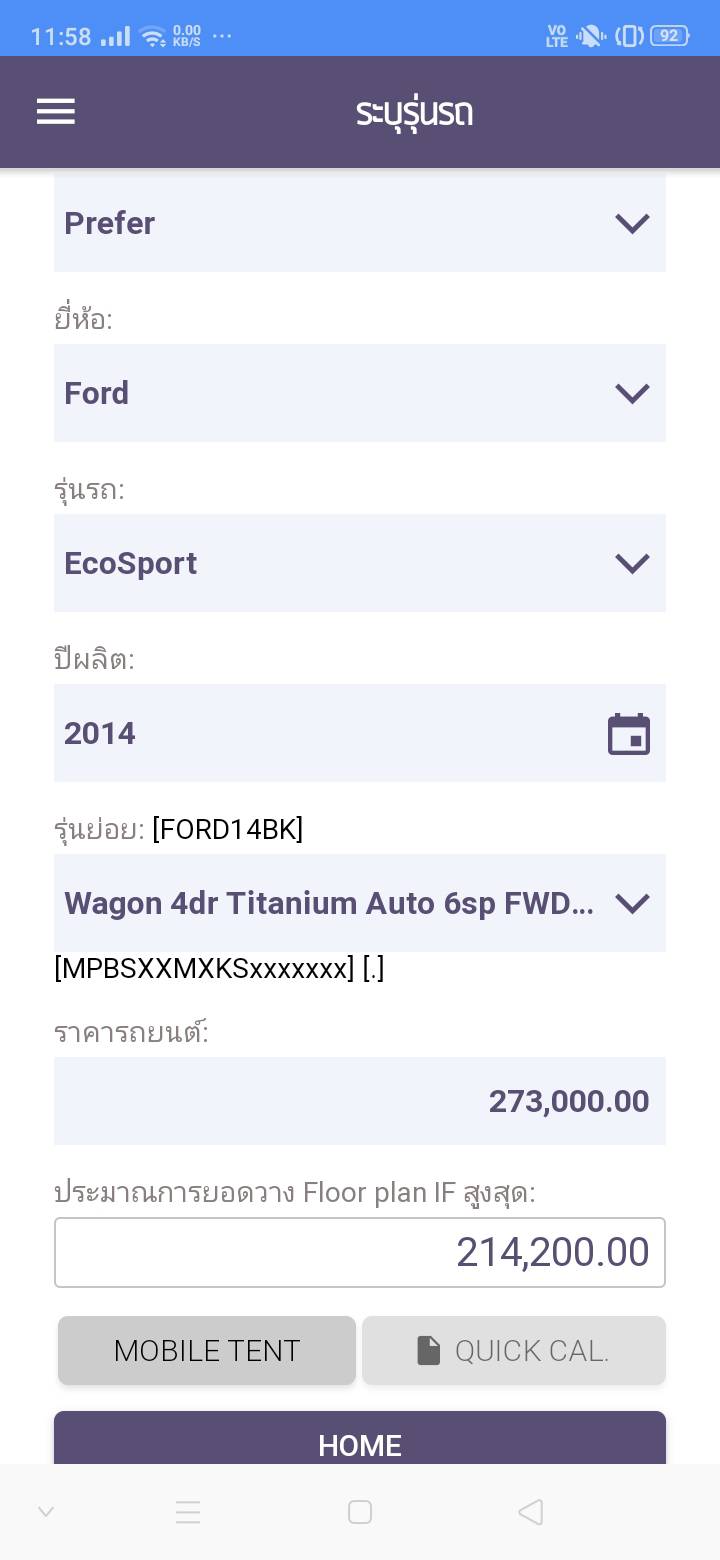This screenshot has width=720, height=1560.
Task: Tap the battery indicator in status bar
Action: (669, 36)
